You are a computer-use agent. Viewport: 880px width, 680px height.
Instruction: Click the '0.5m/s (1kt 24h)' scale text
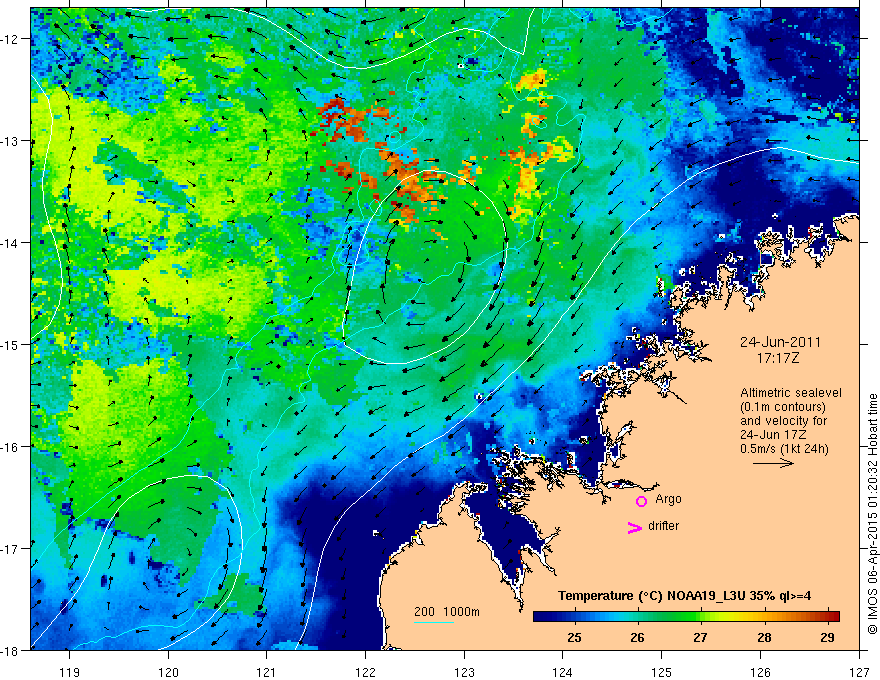pos(784,449)
